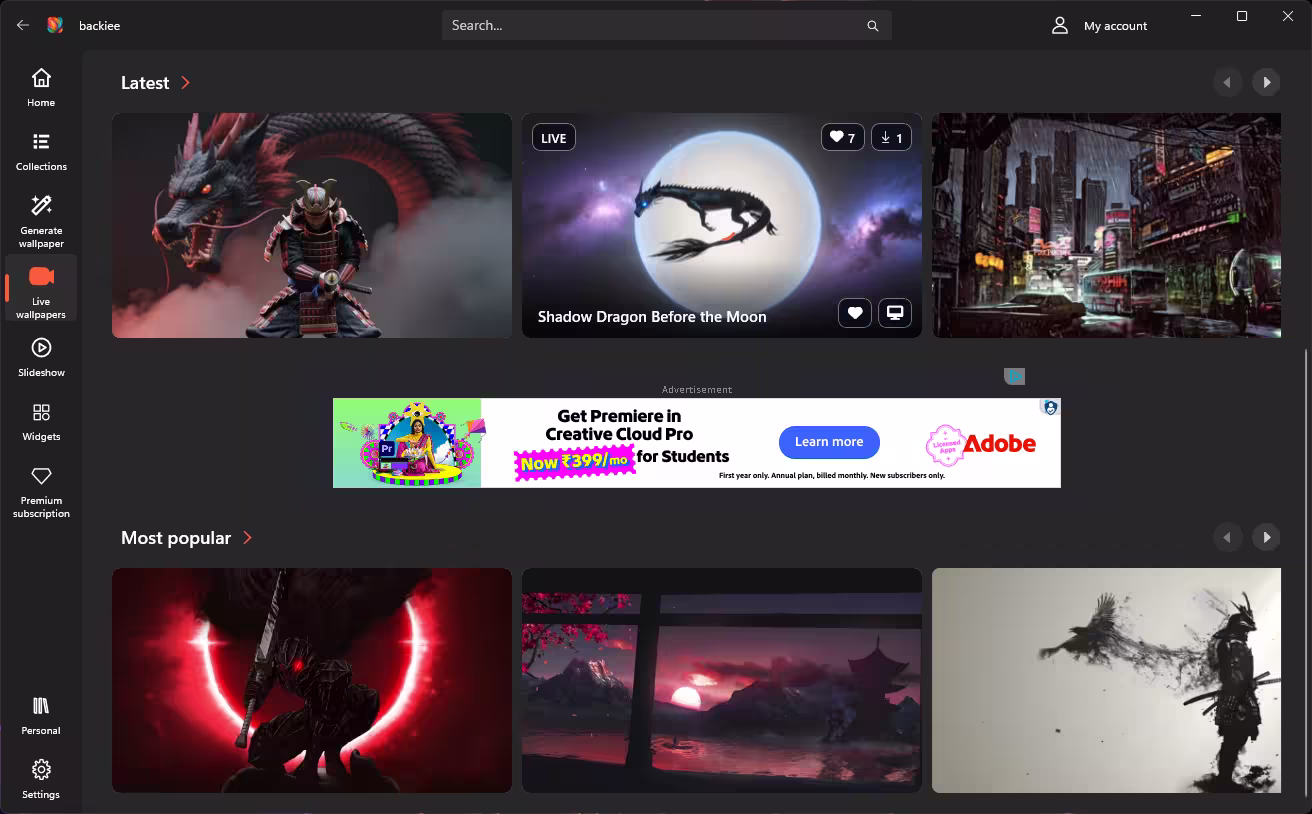Show next Most popular wallpapers

(x=1266, y=537)
